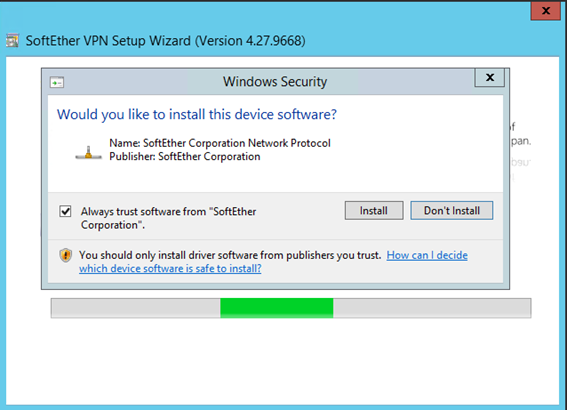Click the "Always trust software" checkbox label text
Screen dimensions: 567x410
168,218
